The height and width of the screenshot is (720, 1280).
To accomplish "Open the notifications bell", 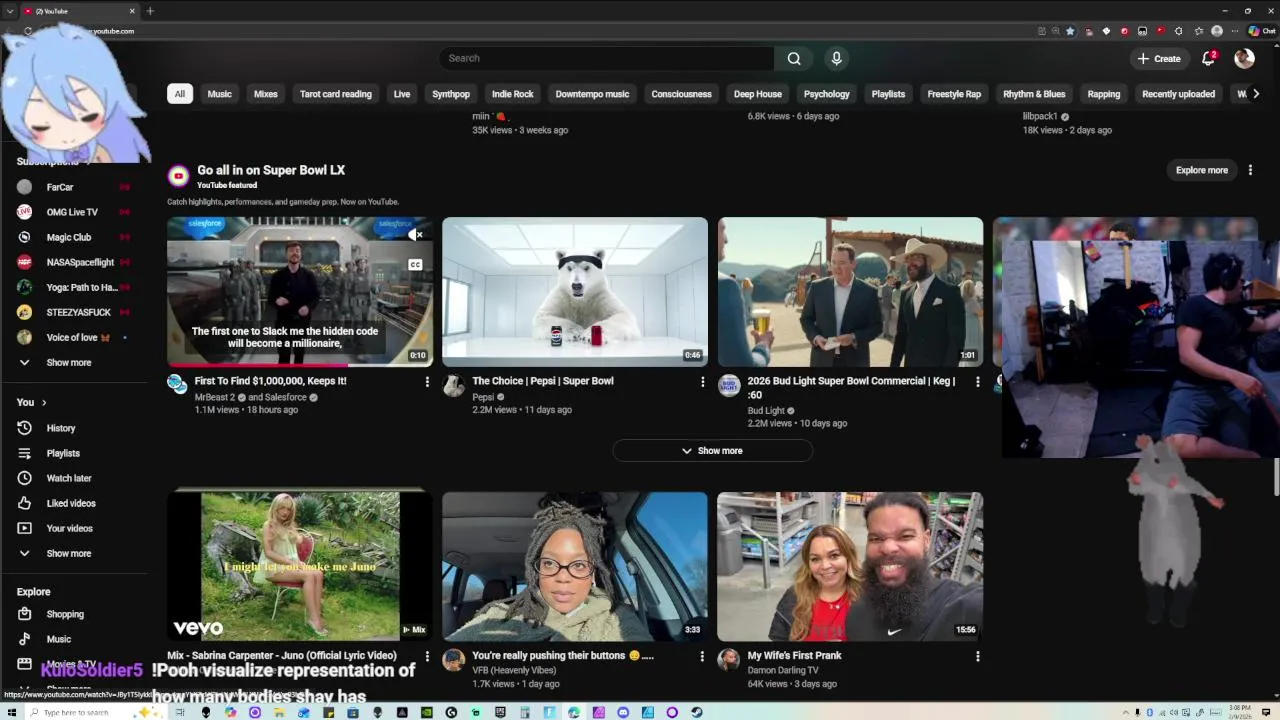I will click(x=1208, y=58).
